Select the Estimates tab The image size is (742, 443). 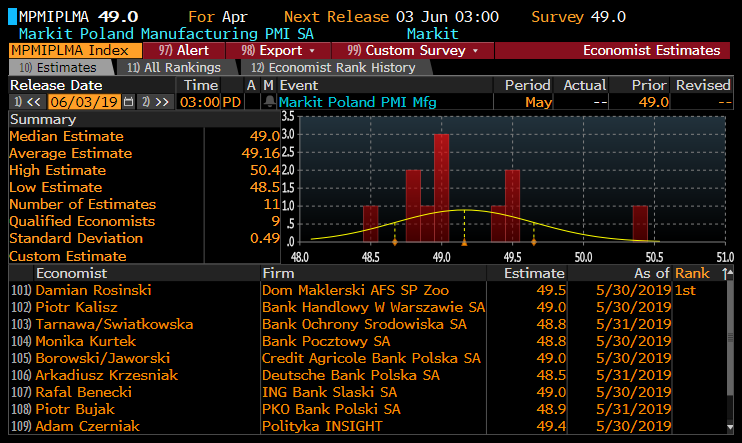[61, 68]
